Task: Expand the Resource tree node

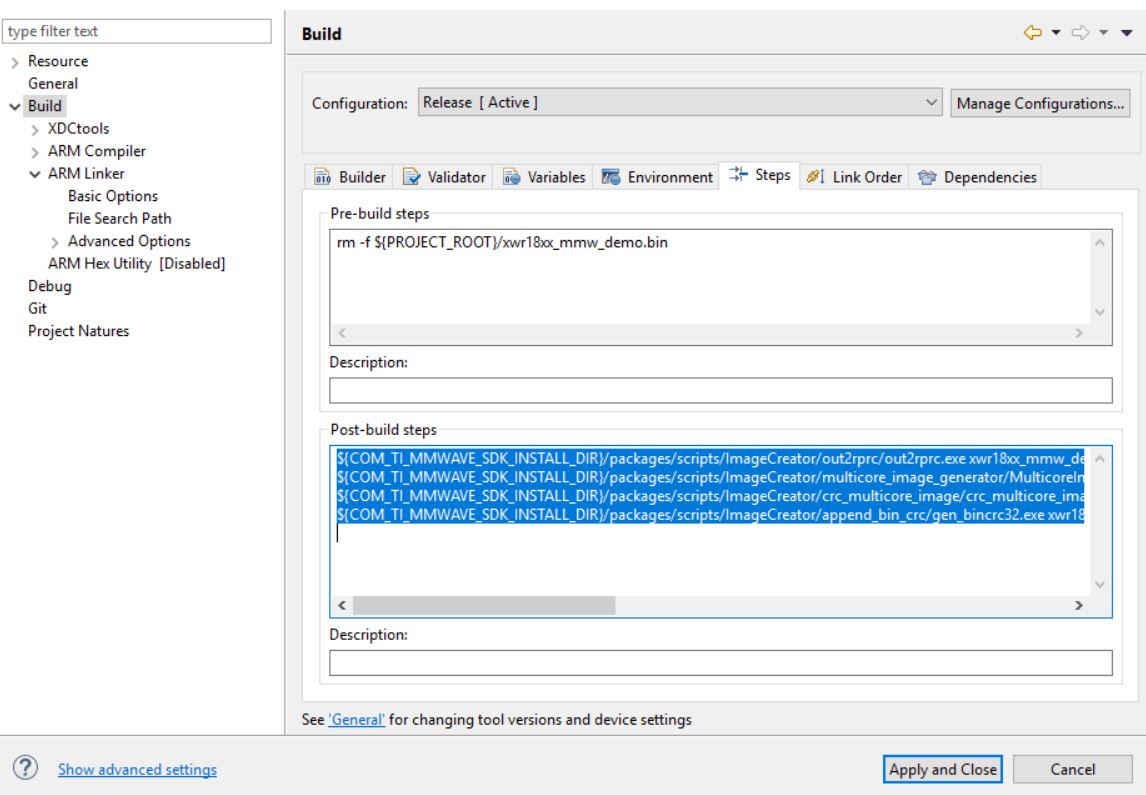Action: (15, 62)
